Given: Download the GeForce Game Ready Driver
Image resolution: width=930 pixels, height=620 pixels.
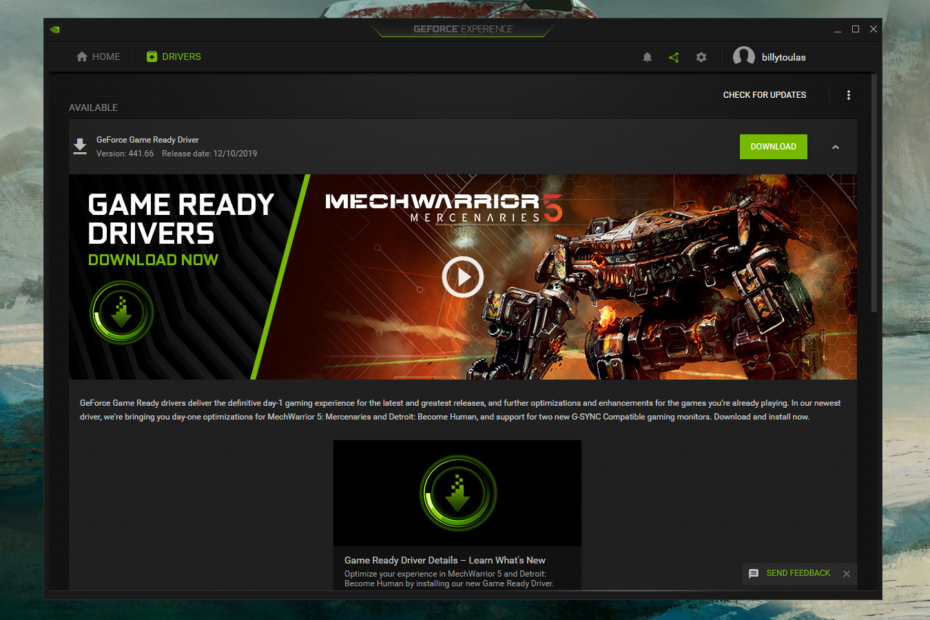Looking at the screenshot, I should (773, 147).
